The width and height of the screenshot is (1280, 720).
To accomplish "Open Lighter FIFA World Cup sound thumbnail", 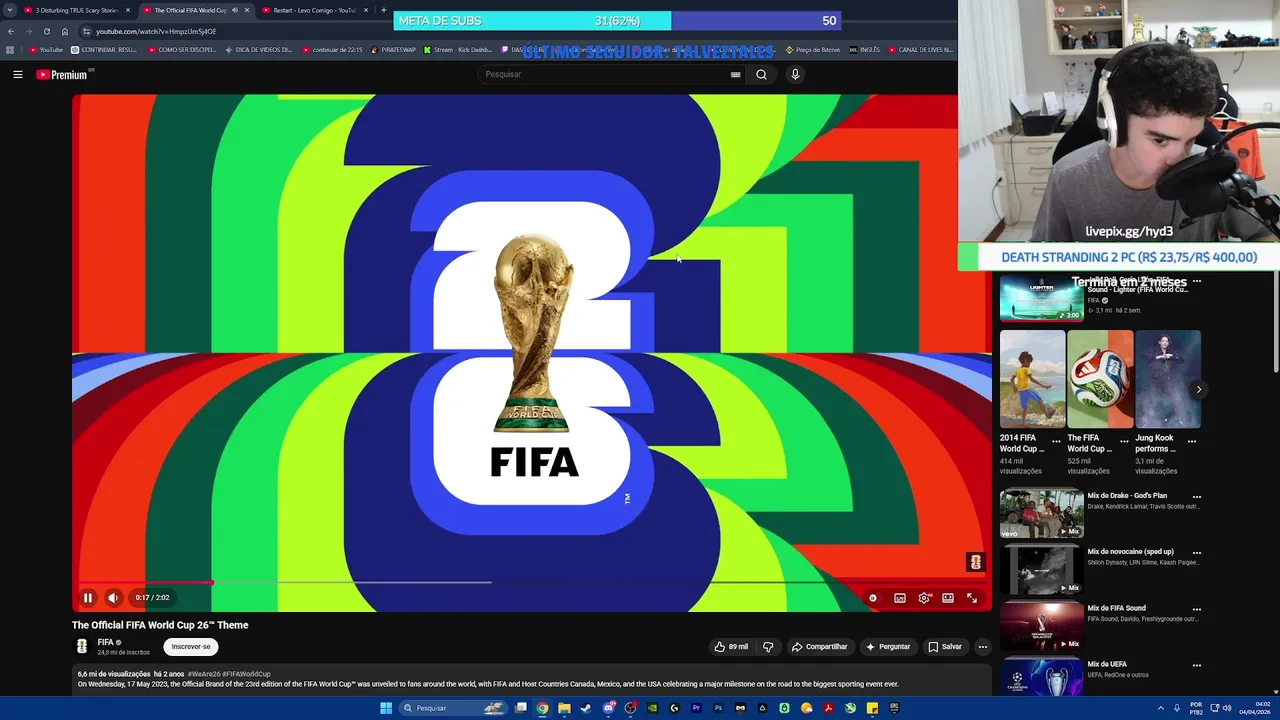I will coord(1041,299).
